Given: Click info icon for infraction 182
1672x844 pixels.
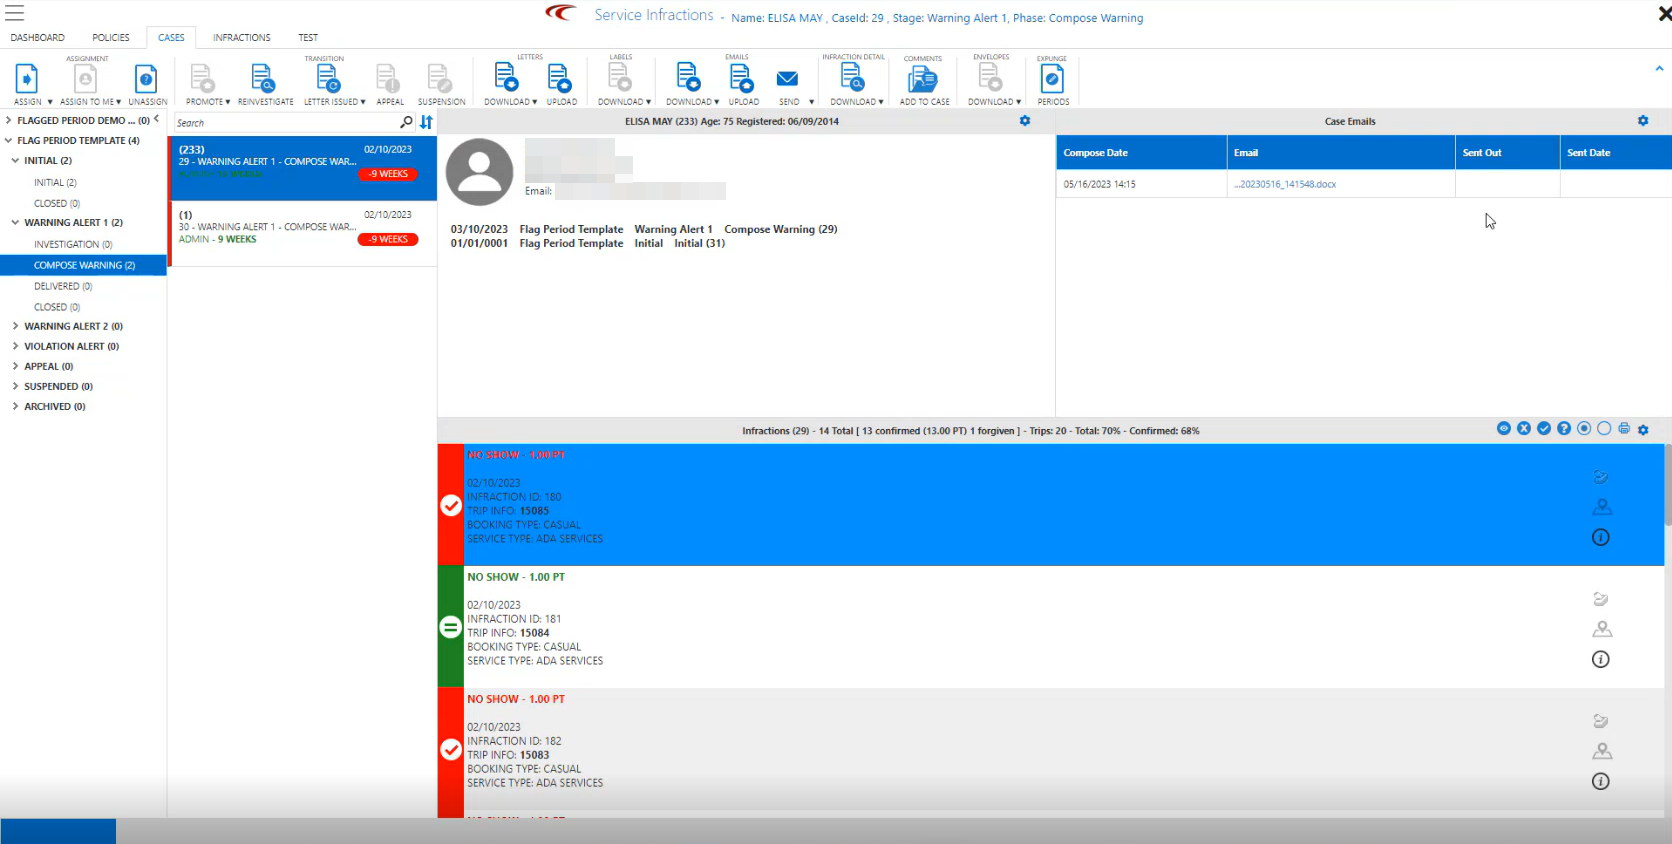Looking at the screenshot, I should pyautogui.click(x=1601, y=781).
